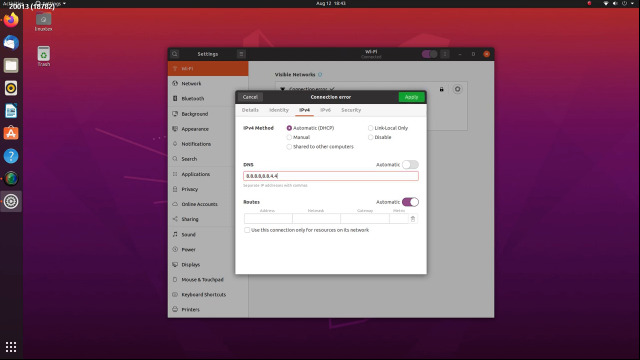Open the system menu dropdown arrow
Image resolution: width=640 pixels, height=360 pixels.
633,3
